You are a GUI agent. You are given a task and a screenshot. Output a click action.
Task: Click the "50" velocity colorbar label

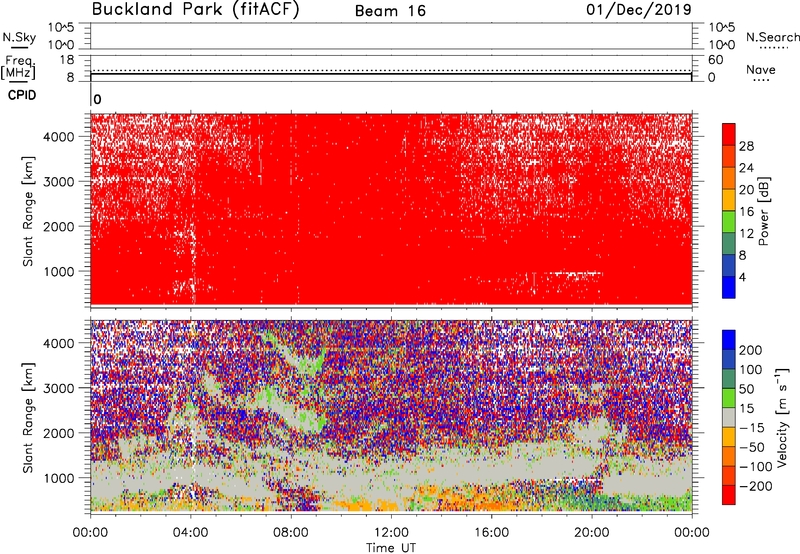pyautogui.click(x=746, y=389)
